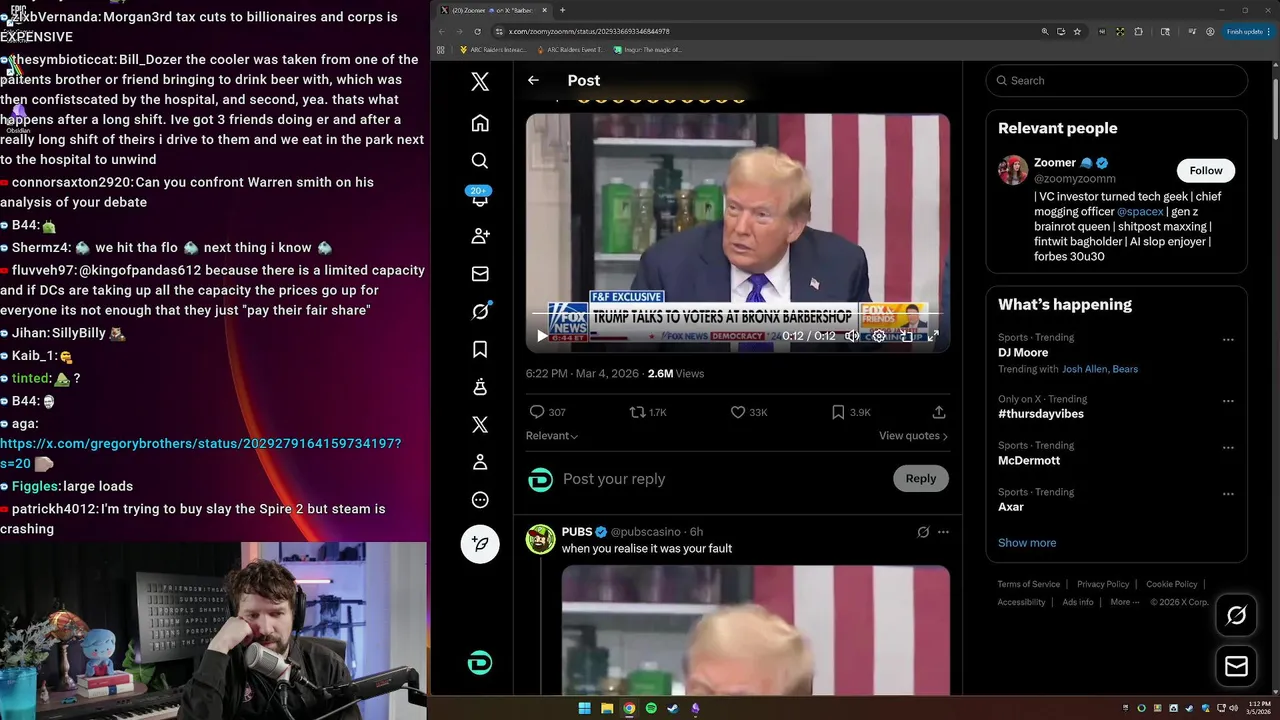The image size is (1280, 720).
Task: Open the PUBS profile name
Action: (577, 532)
